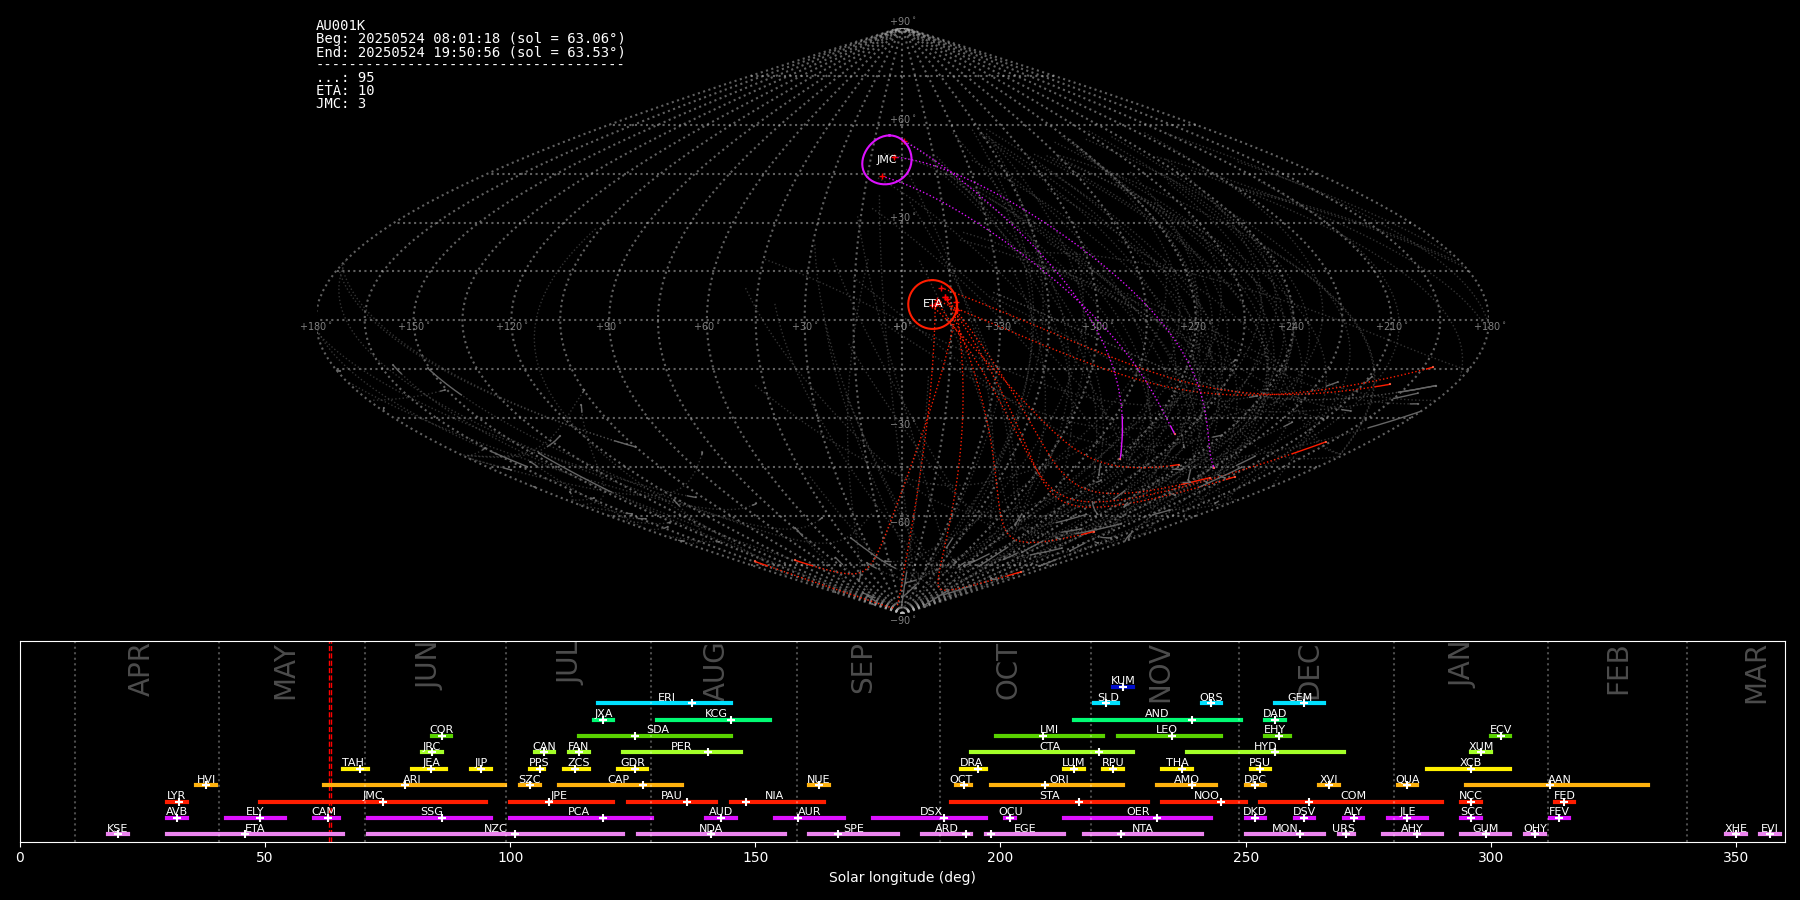Select the orange AAN shower bar

[1557, 785]
